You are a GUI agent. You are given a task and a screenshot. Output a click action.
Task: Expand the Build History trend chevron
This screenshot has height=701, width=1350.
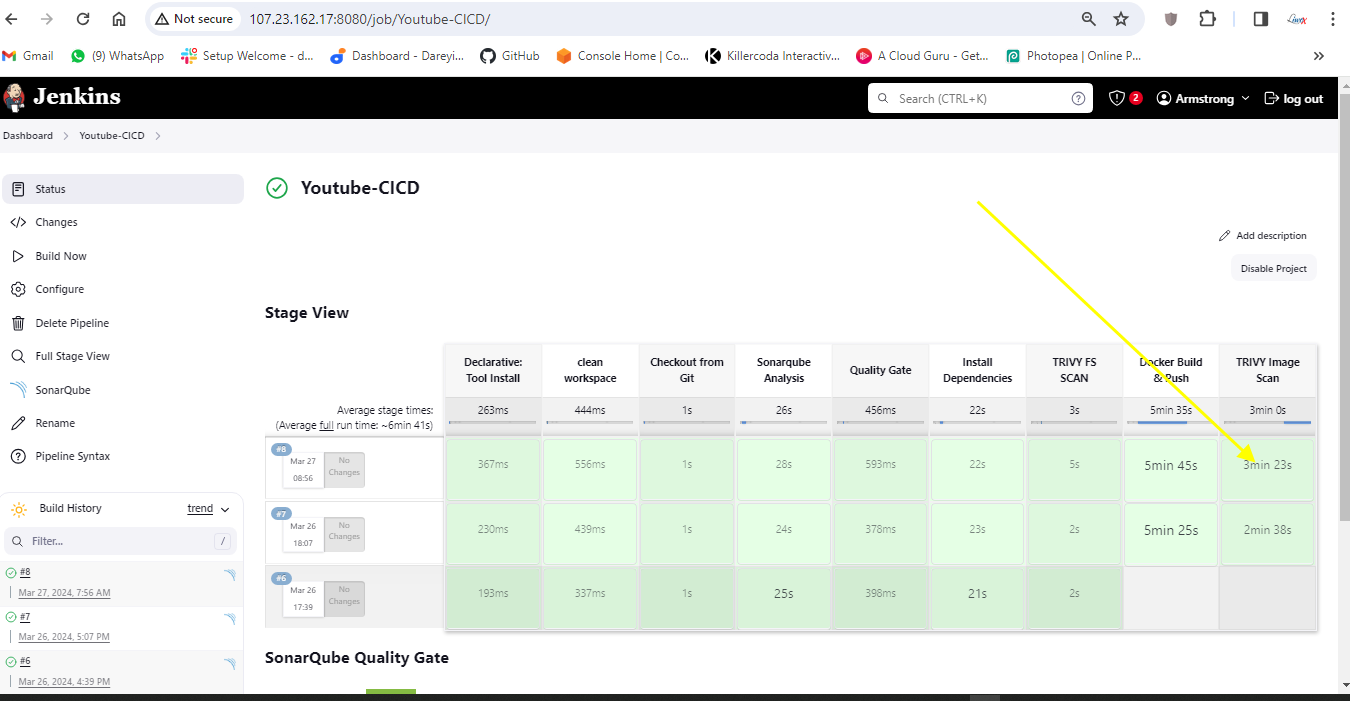pos(225,509)
